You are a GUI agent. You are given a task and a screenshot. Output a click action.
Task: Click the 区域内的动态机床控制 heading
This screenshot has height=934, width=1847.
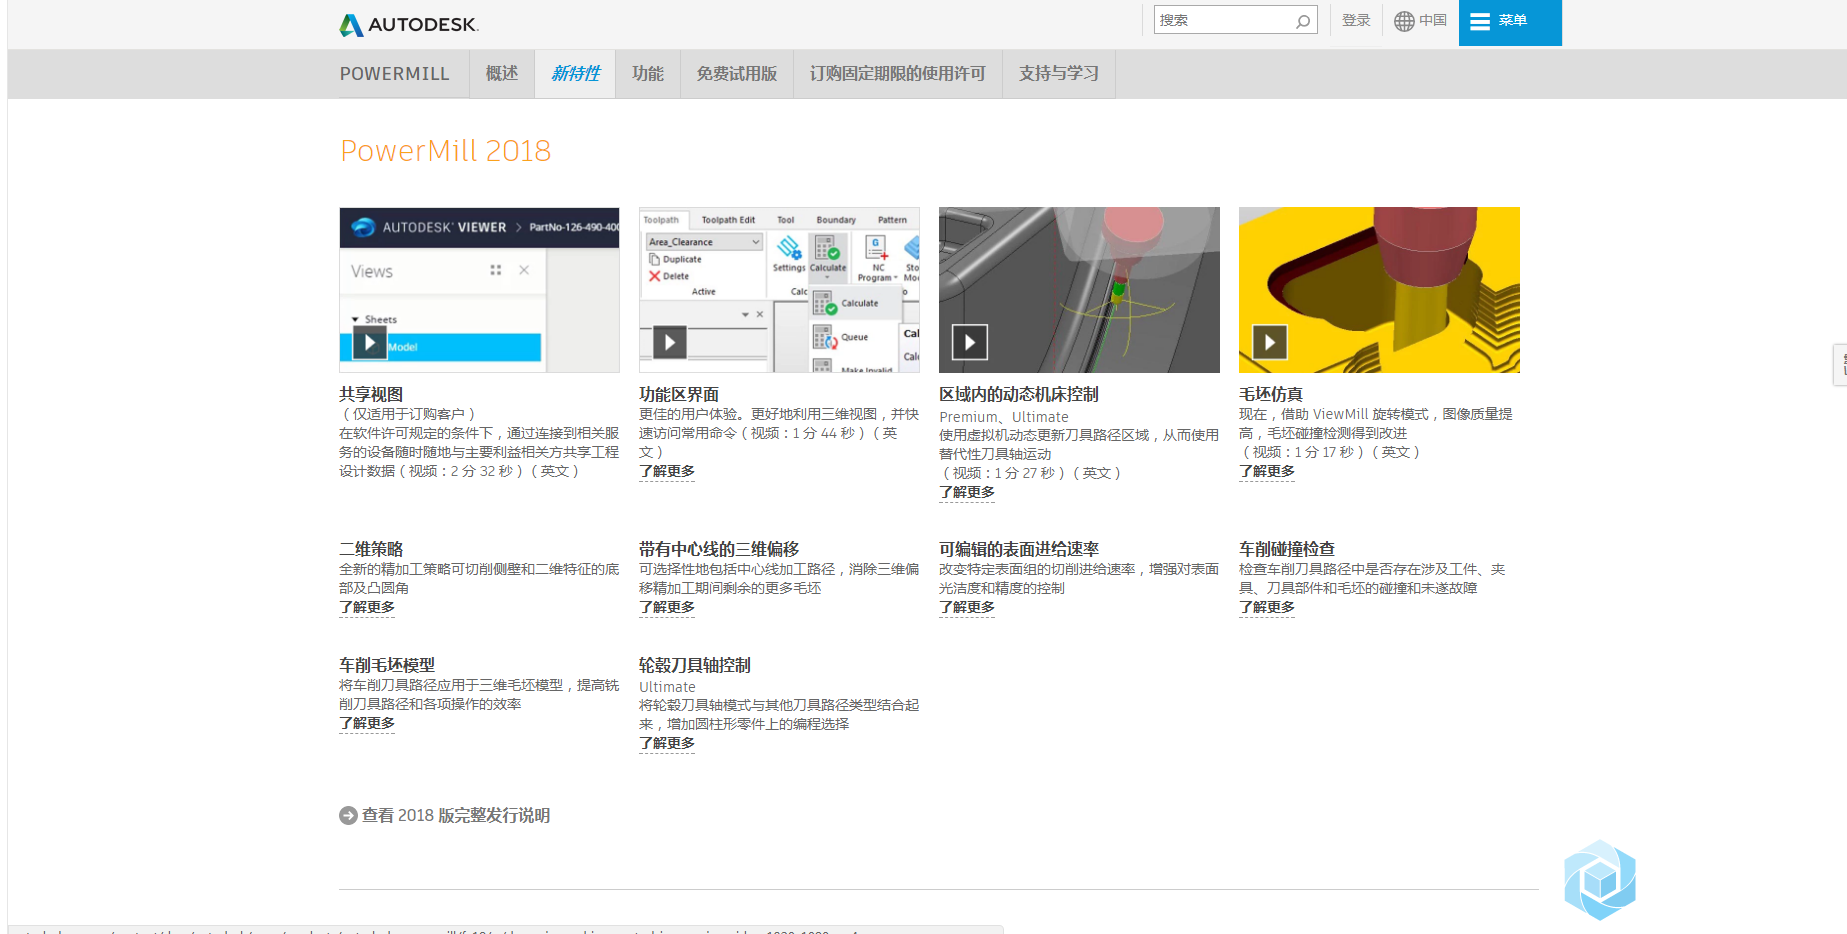click(x=1019, y=394)
